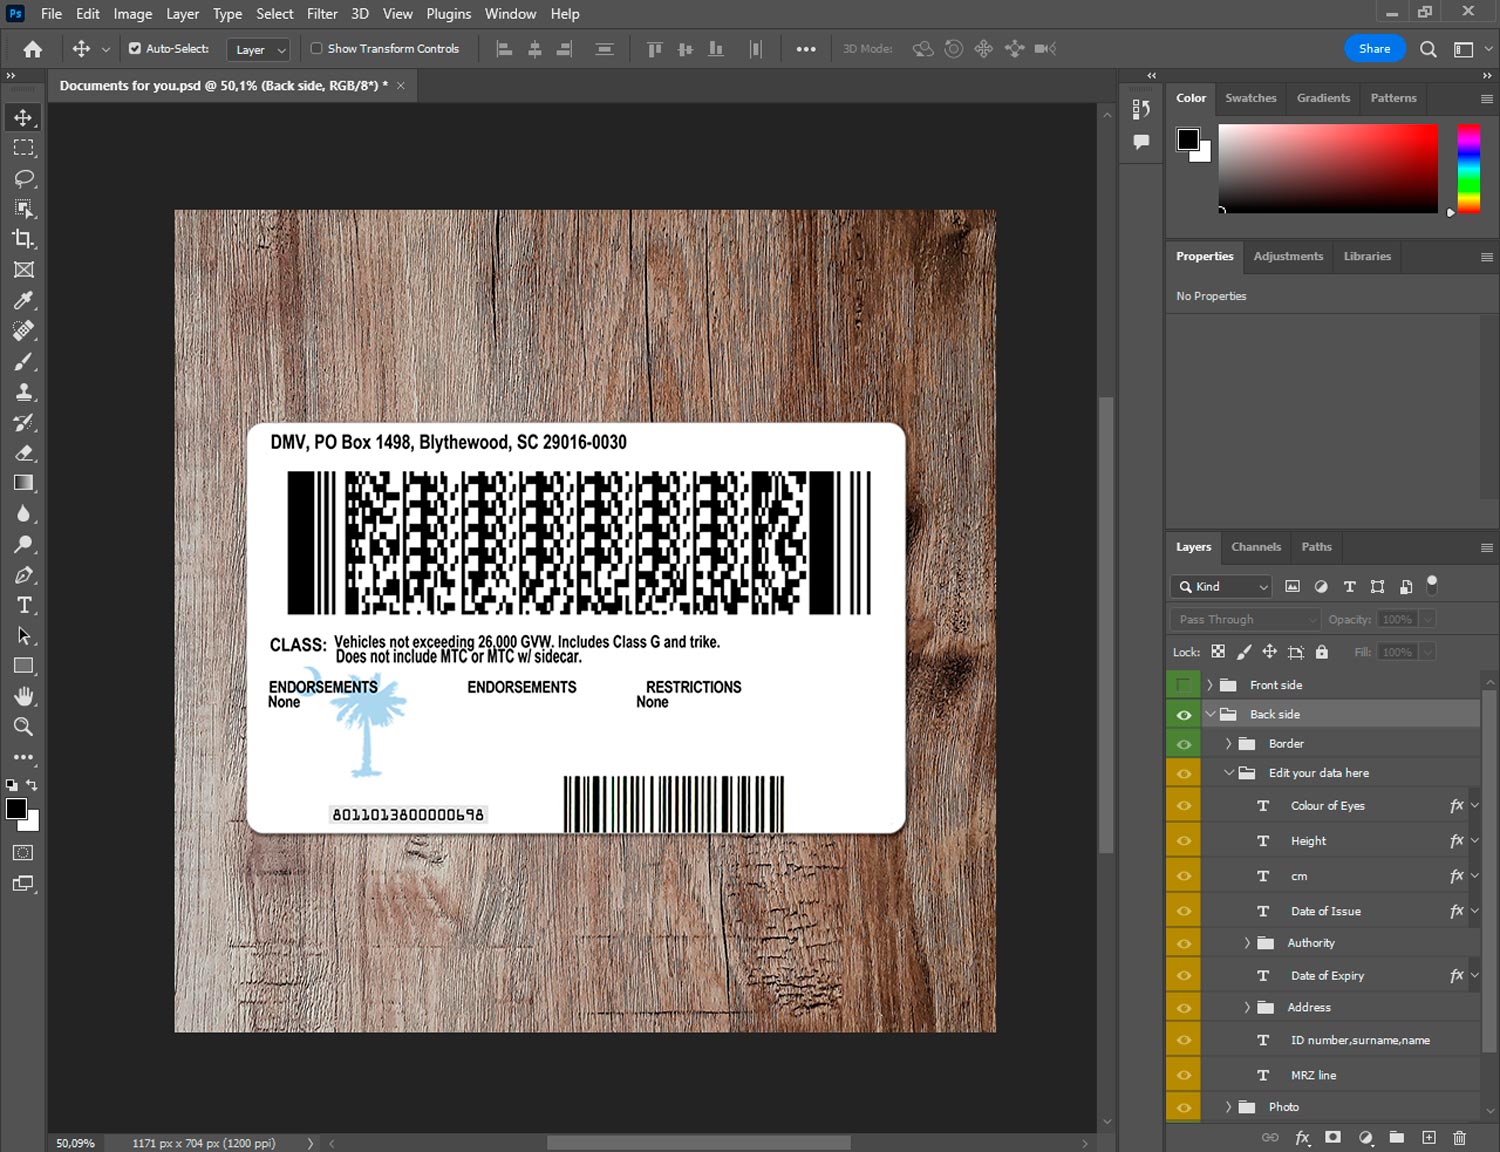The image size is (1500, 1152).
Task: Disable the Auto-Select checkbox
Action: click(135, 48)
